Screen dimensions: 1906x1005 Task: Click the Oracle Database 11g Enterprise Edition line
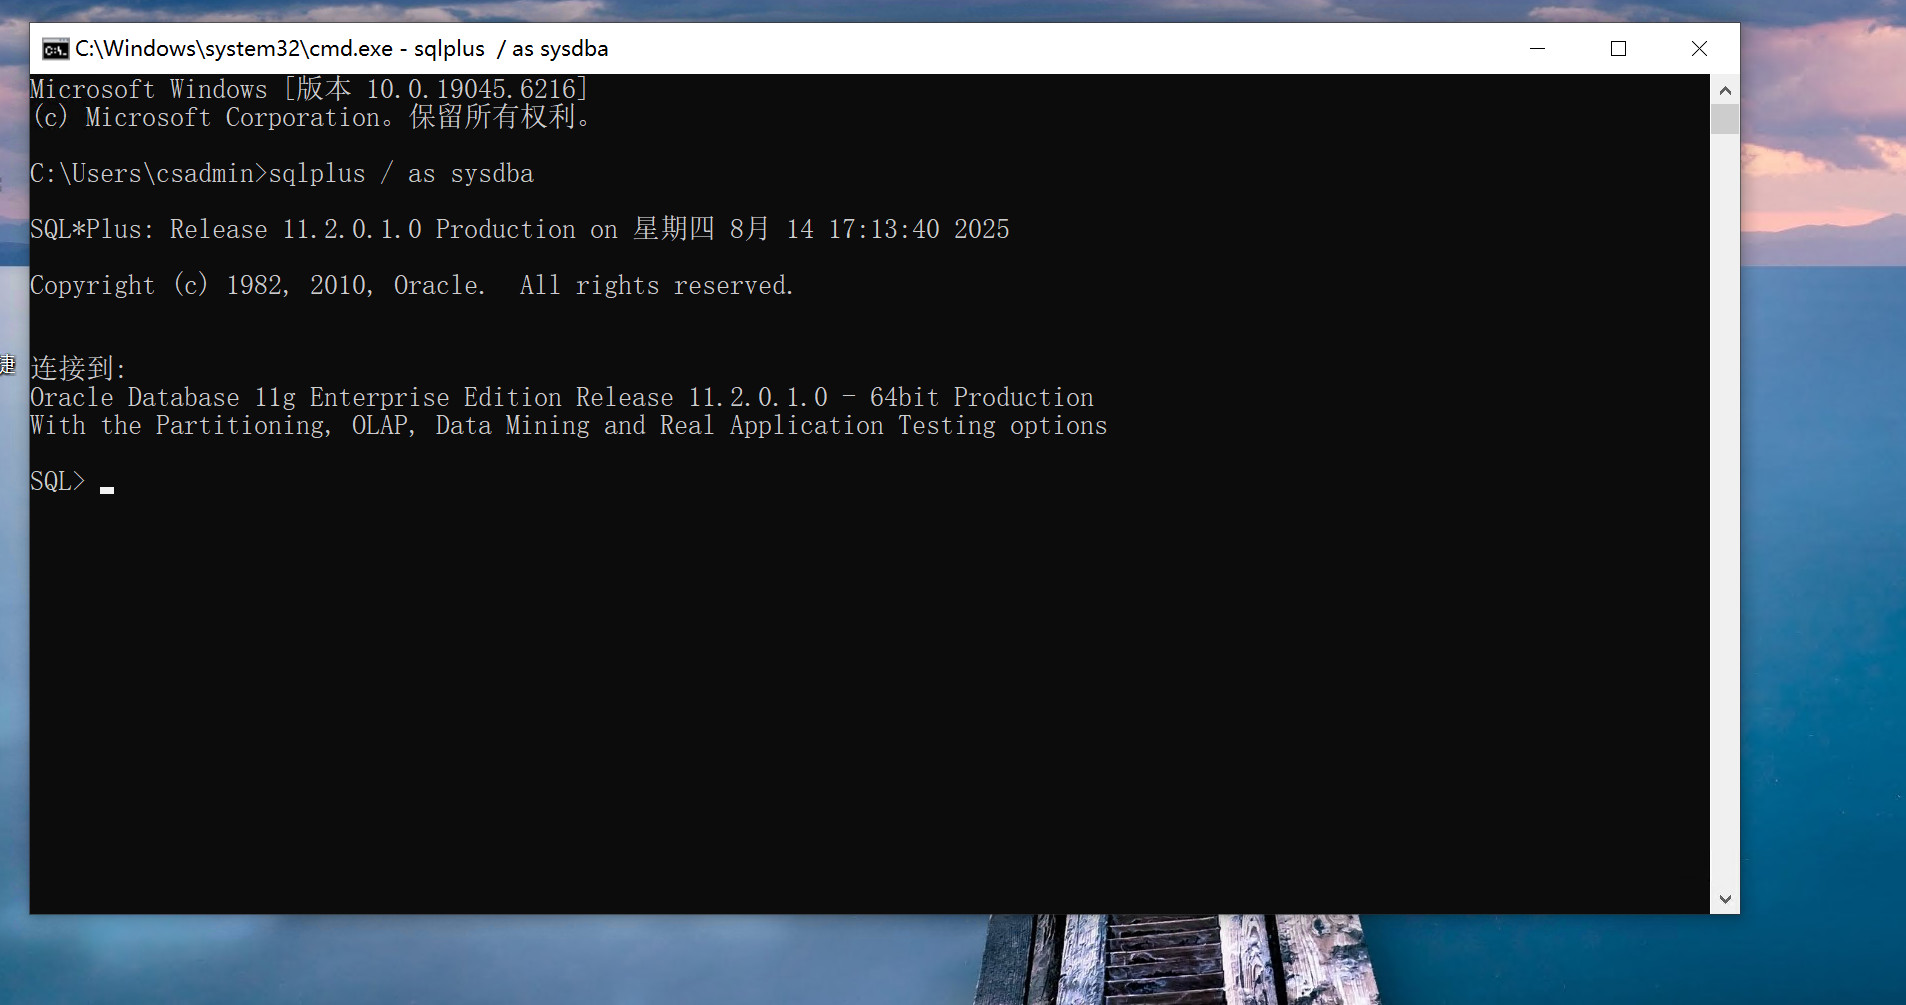click(561, 398)
